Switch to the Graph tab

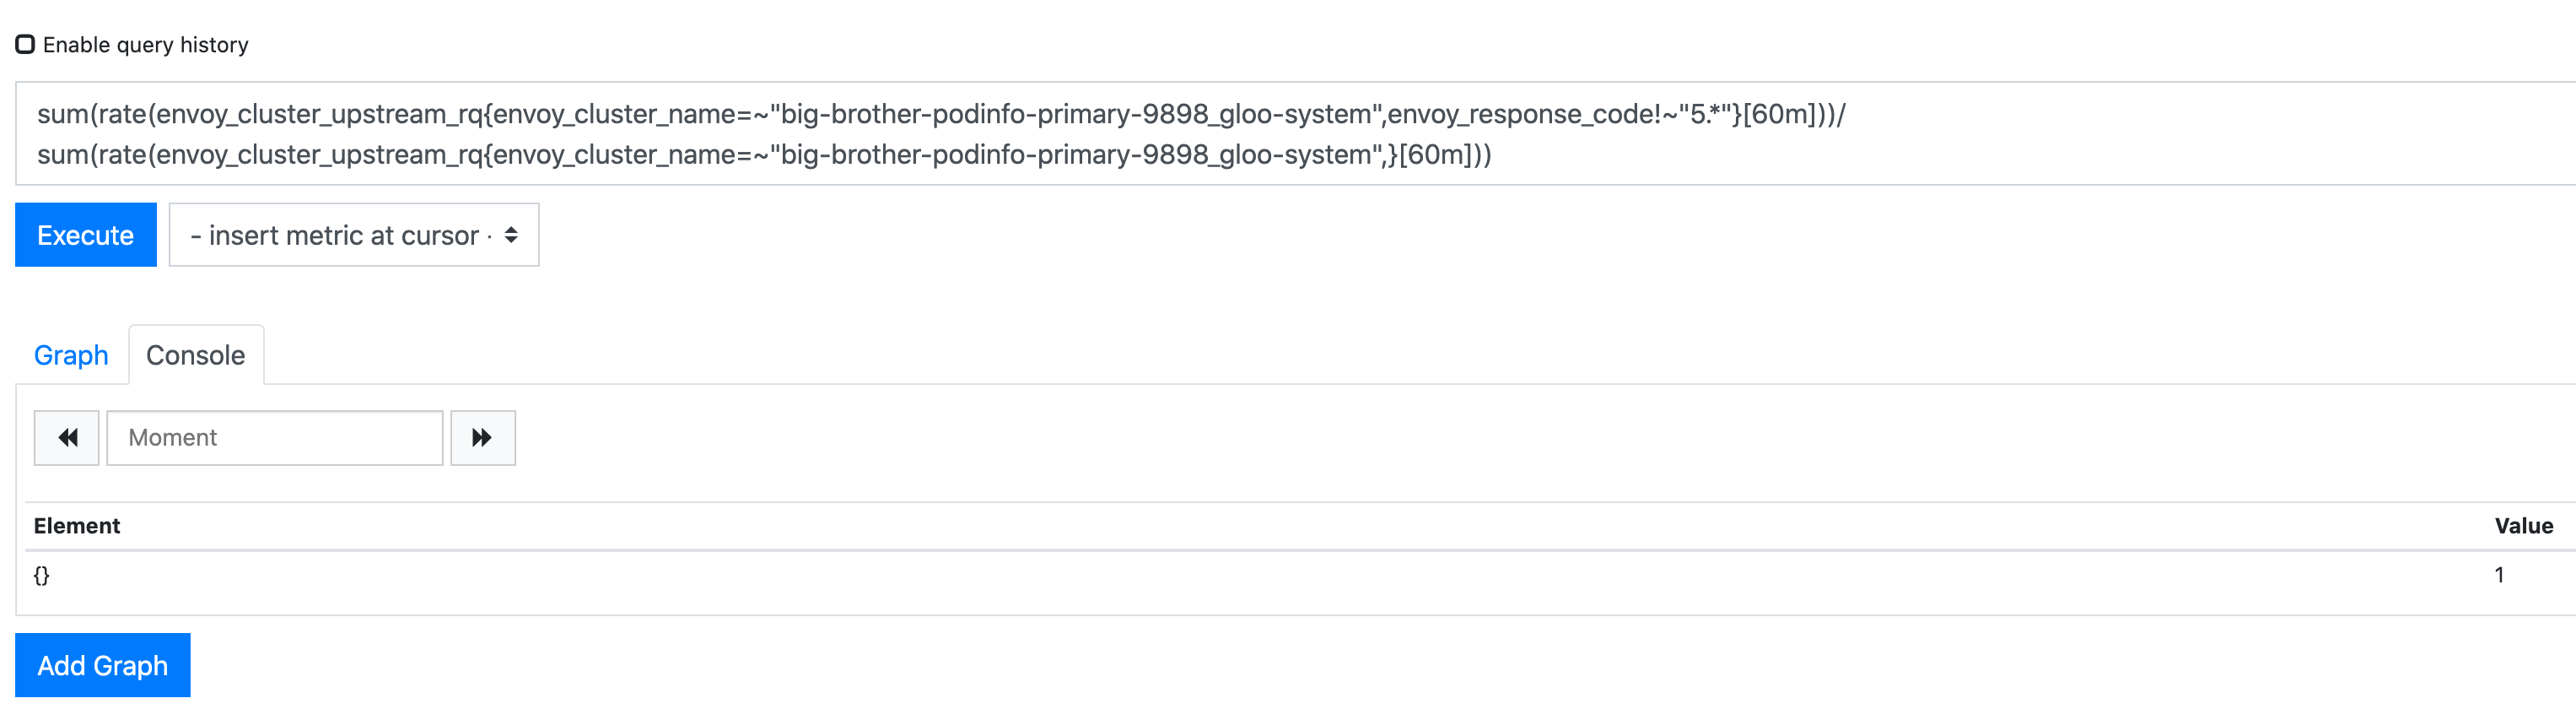click(x=70, y=354)
